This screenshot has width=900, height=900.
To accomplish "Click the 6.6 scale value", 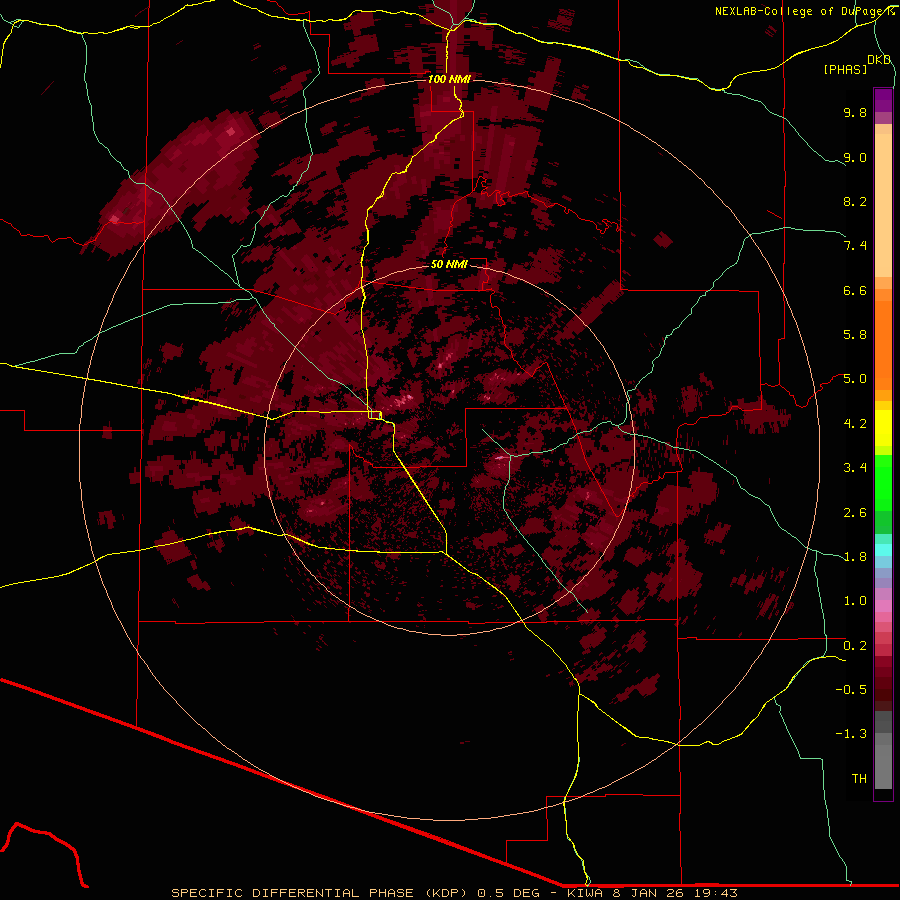I will pos(855,290).
